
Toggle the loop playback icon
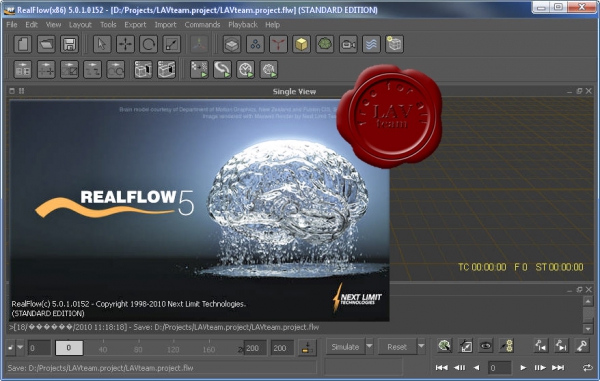click(587, 368)
